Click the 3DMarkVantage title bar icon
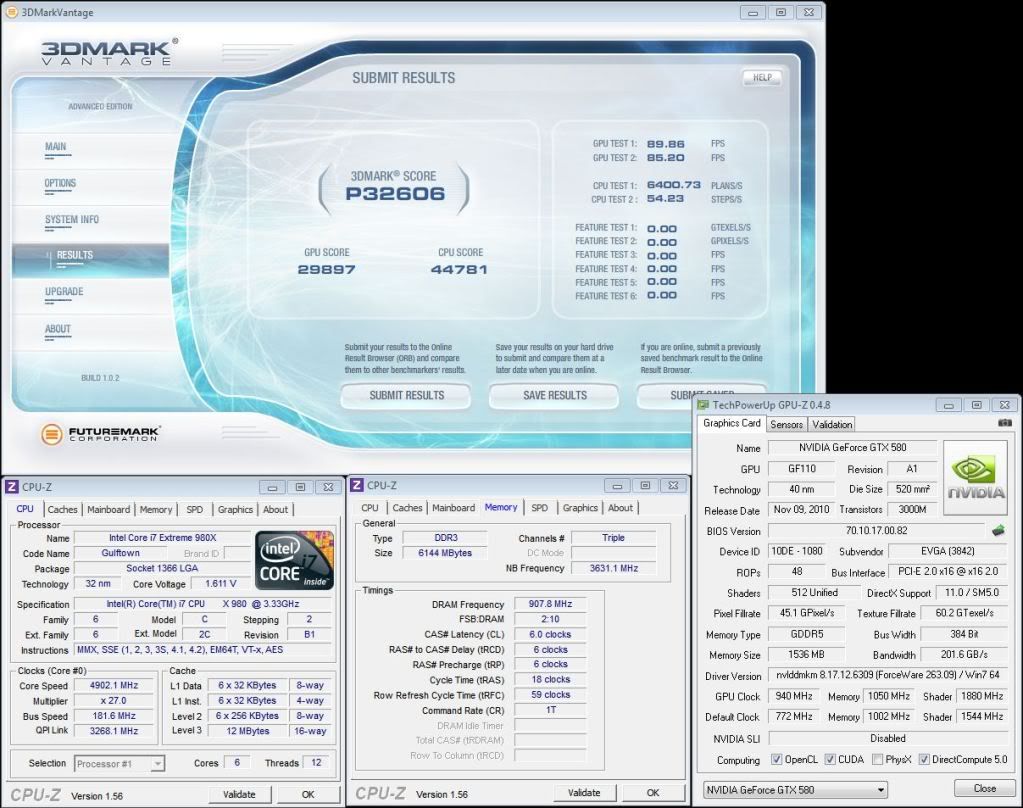The height and width of the screenshot is (808, 1023). pyautogui.click(x=11, y=12)
